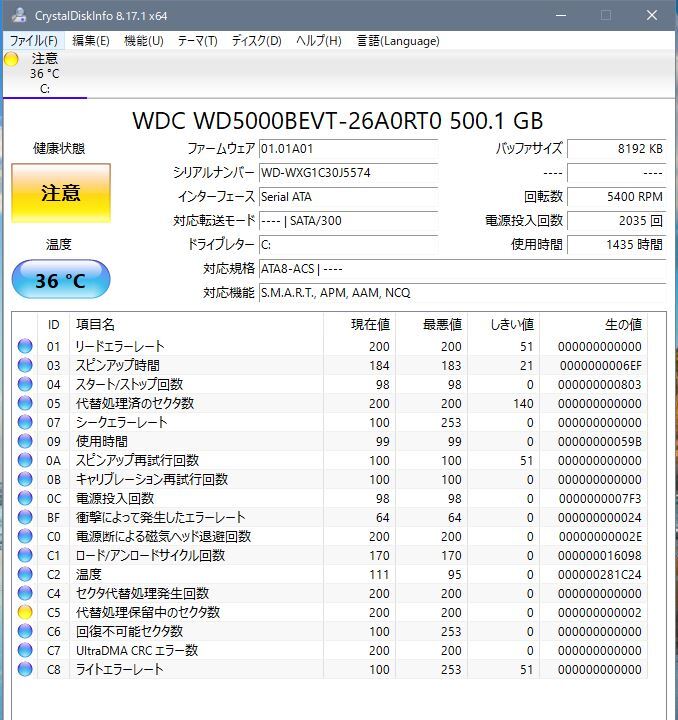
Task: Open the ファイル(F) menu
Action: tap(34, 41)
